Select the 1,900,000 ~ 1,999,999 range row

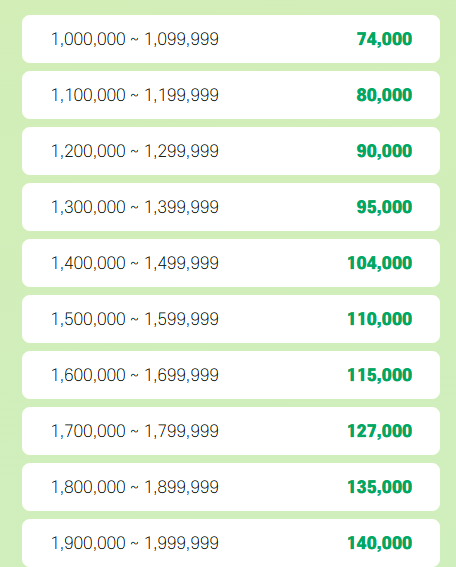tap(231, 543)
